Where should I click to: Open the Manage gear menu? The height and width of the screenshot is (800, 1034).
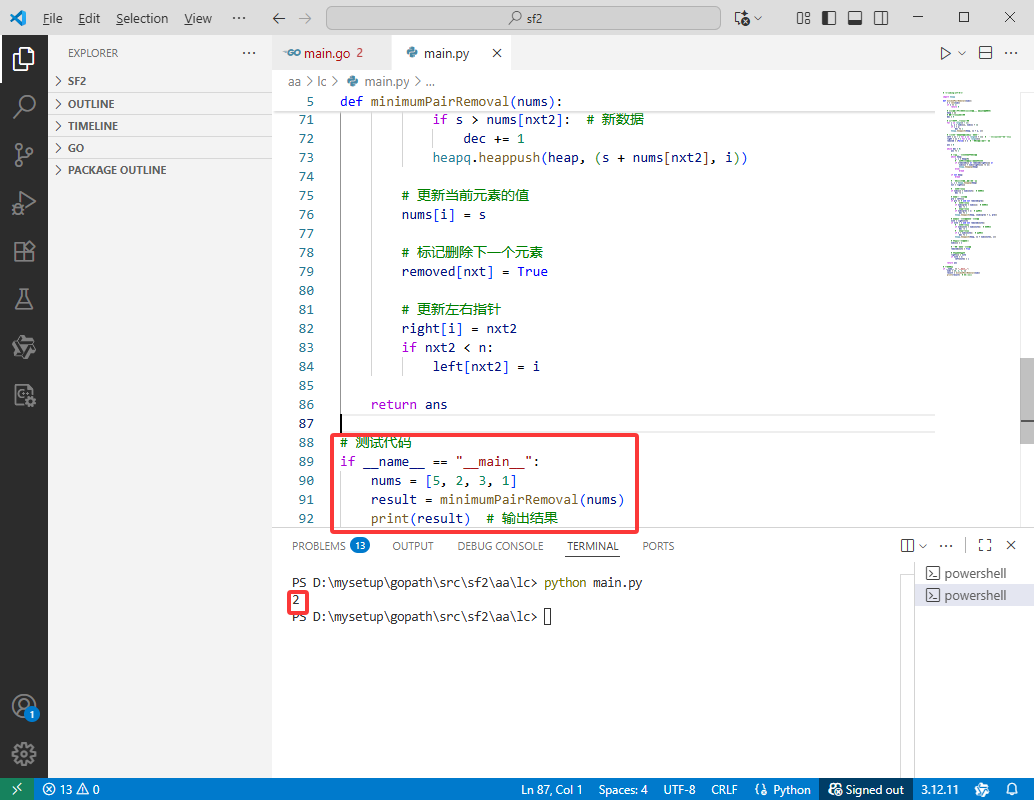click(x=24, y=754)
